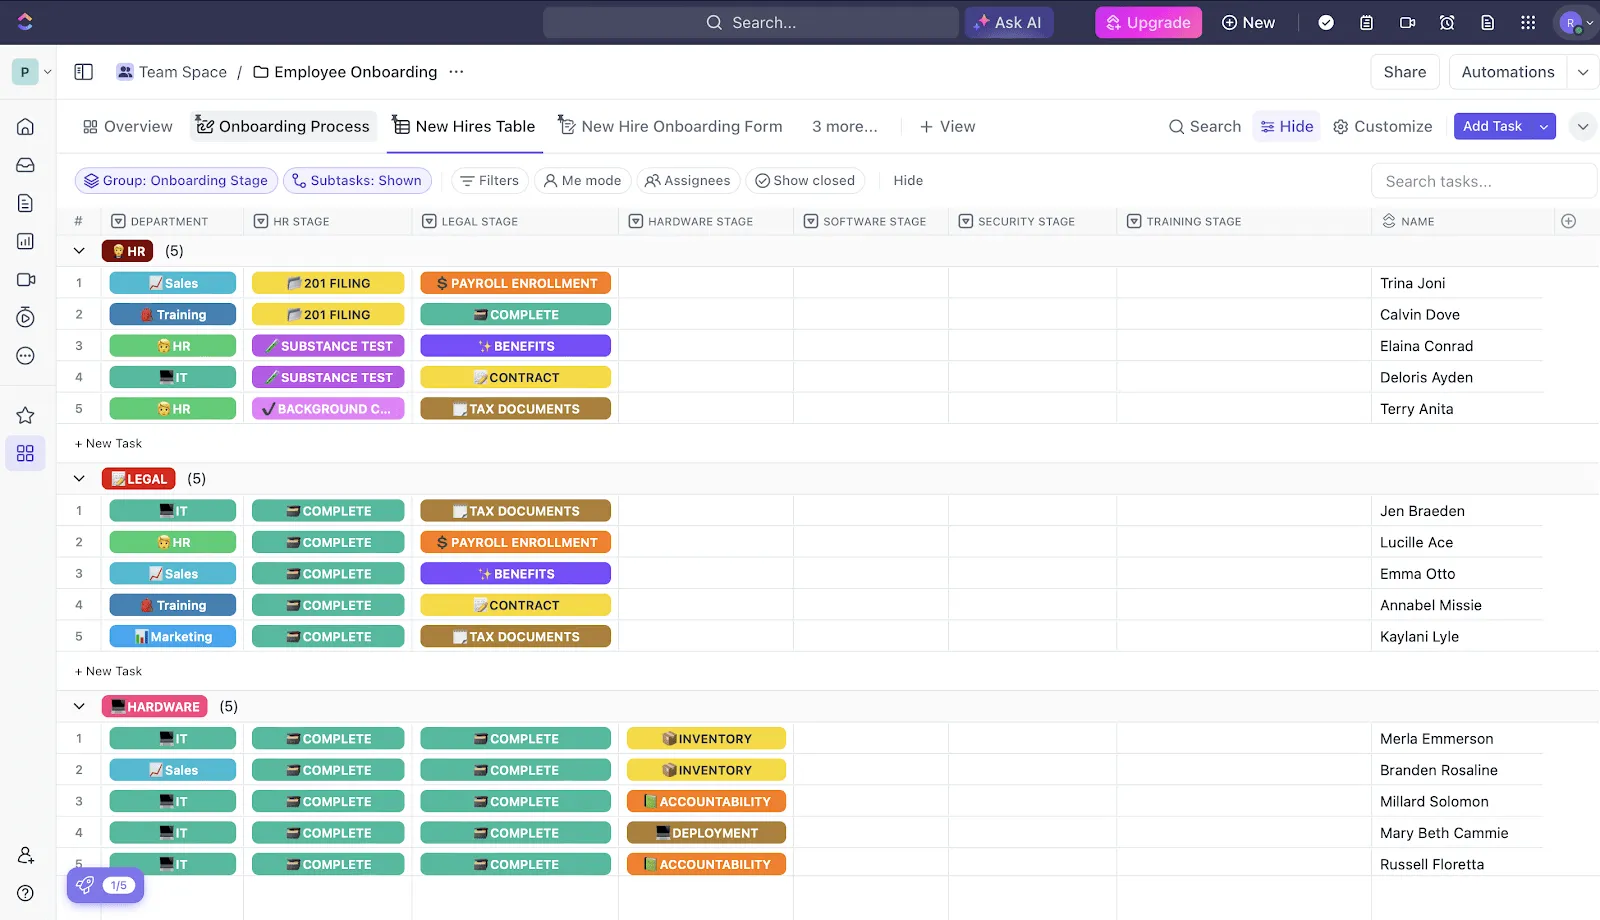Toggle the Subtasks: Shown pill
Image resolution: width=1600 pixels, height=920 pixels.
point(357,180)
